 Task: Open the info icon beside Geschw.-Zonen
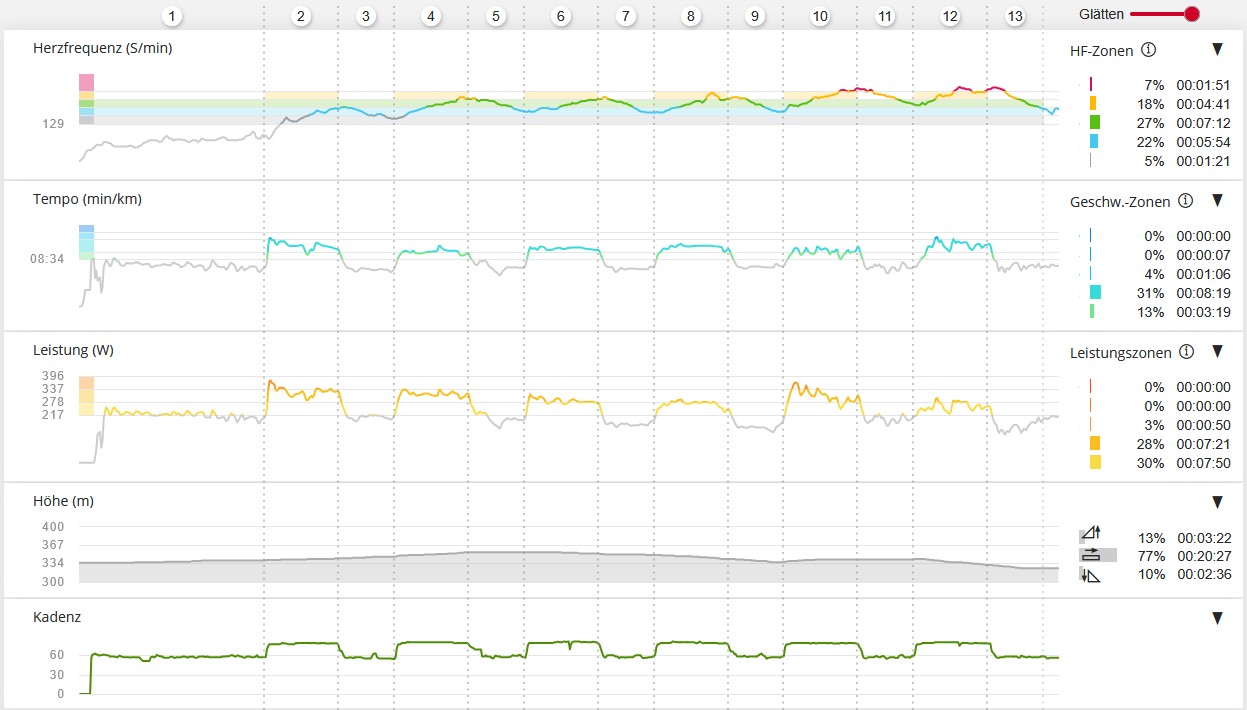click(1186, 201)
